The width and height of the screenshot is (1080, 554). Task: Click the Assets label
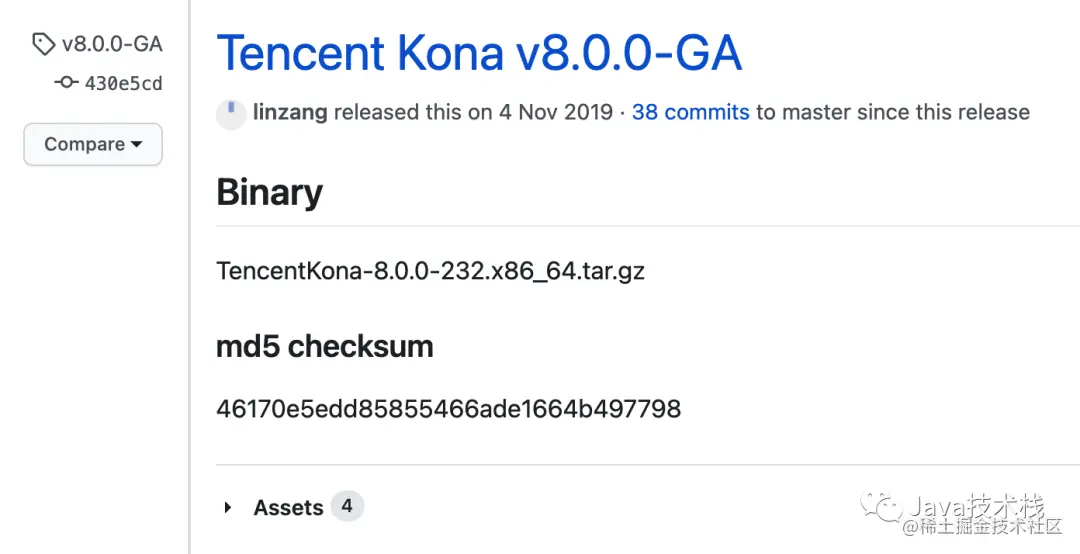coord(288,508)
